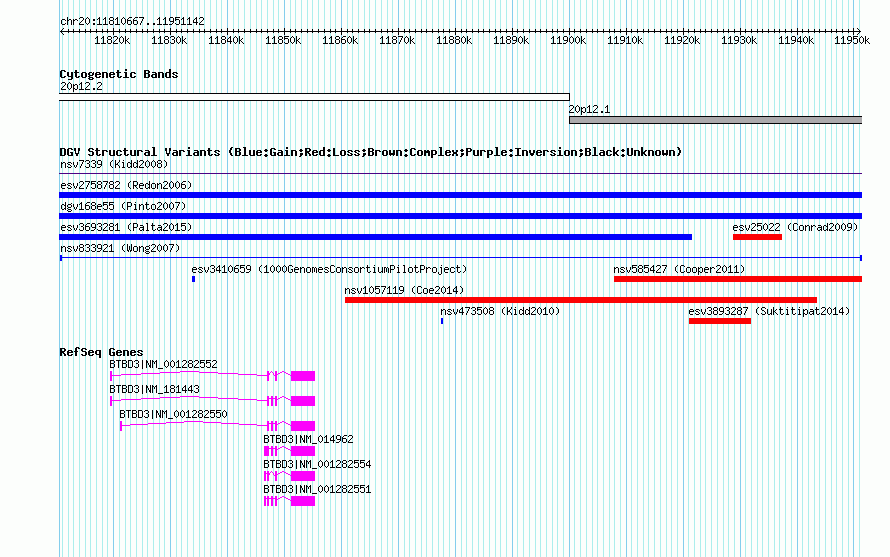
Task: Click the Cytogenetic Bands track title
Action: 119,74
